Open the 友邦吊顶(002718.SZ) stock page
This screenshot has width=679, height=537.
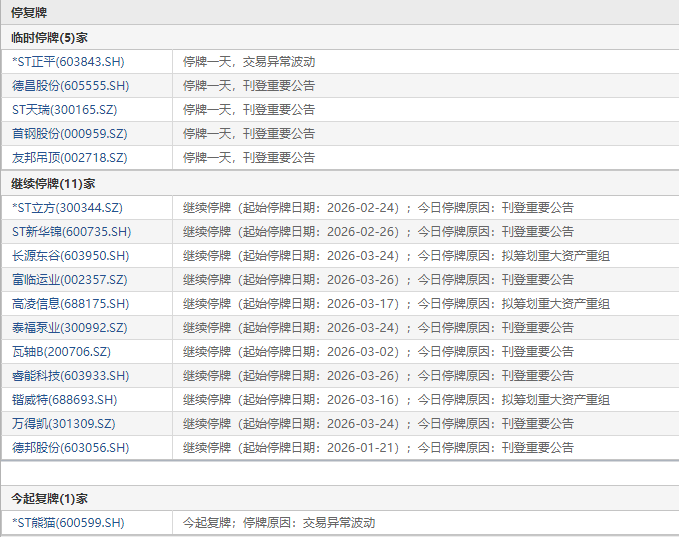(x=69, y=158)
